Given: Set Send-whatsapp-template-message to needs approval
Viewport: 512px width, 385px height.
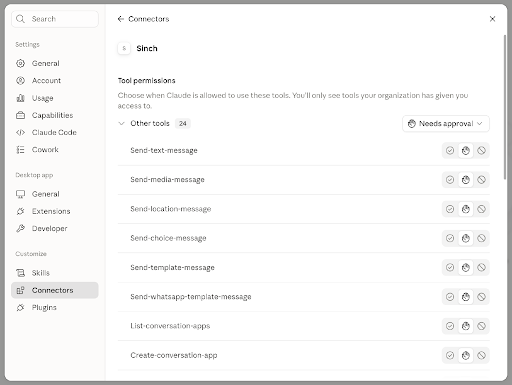Looking at the screenshot, I should click(466, 297).
